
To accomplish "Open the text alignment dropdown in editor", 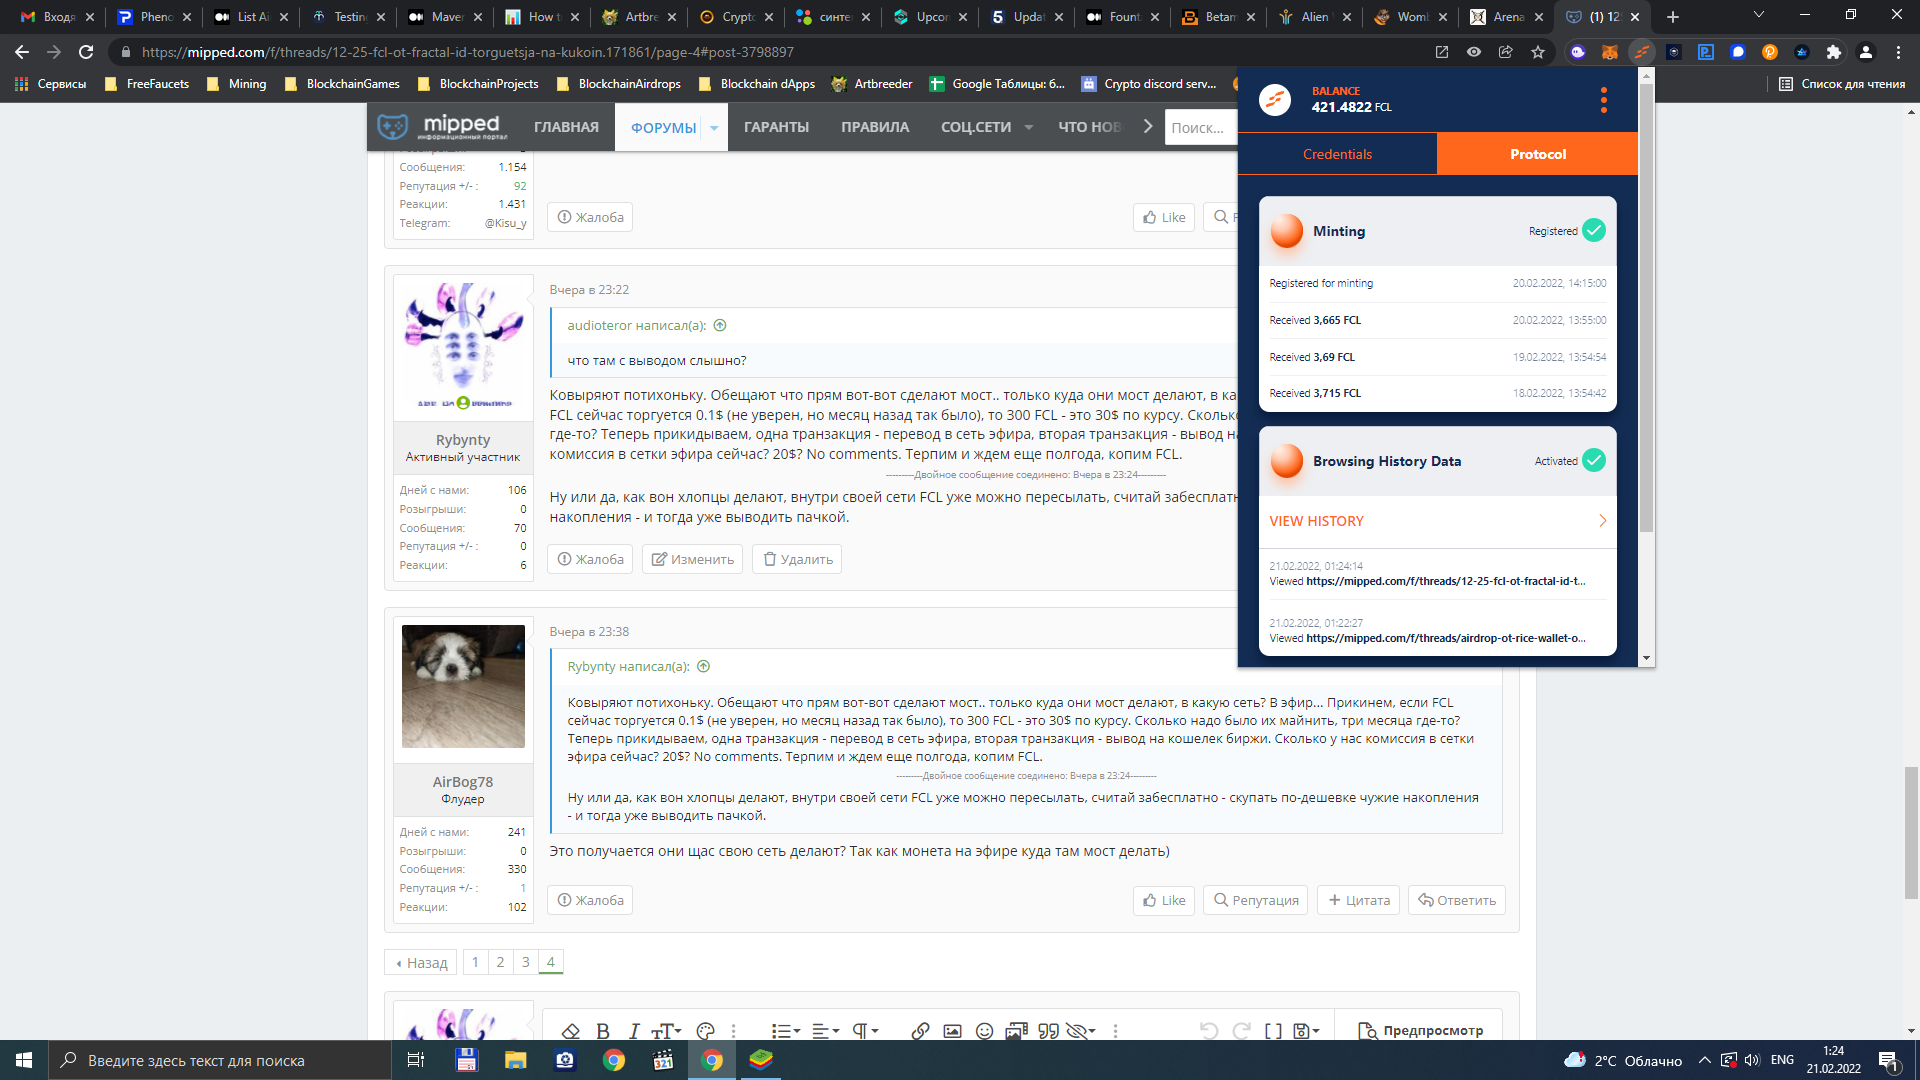I will 825,1031.
